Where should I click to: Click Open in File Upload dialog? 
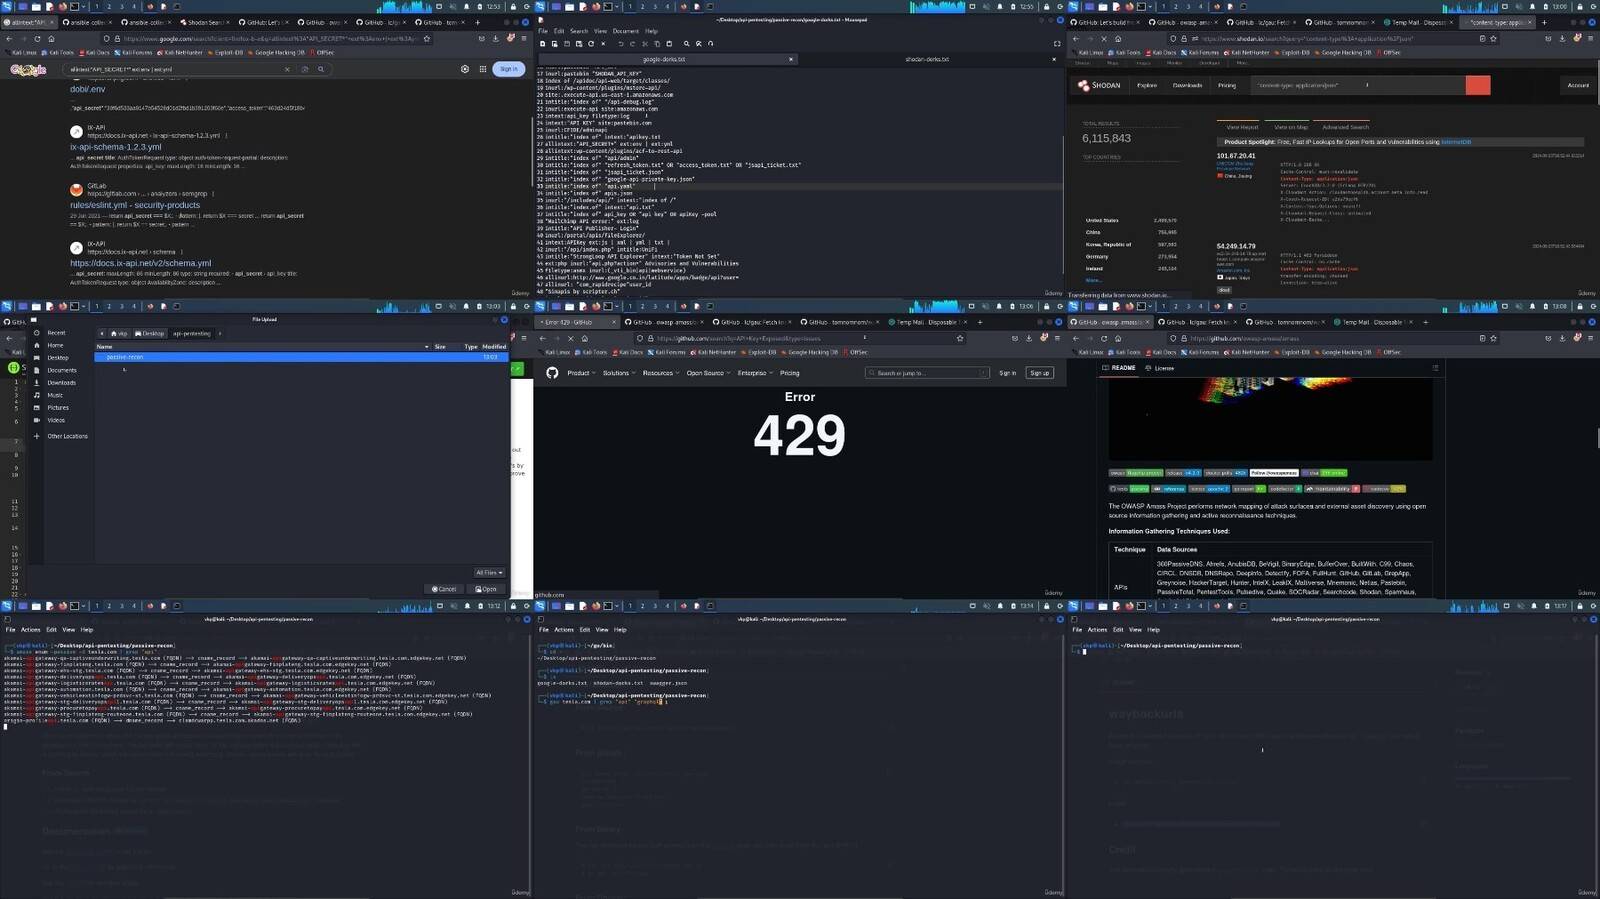486,589
